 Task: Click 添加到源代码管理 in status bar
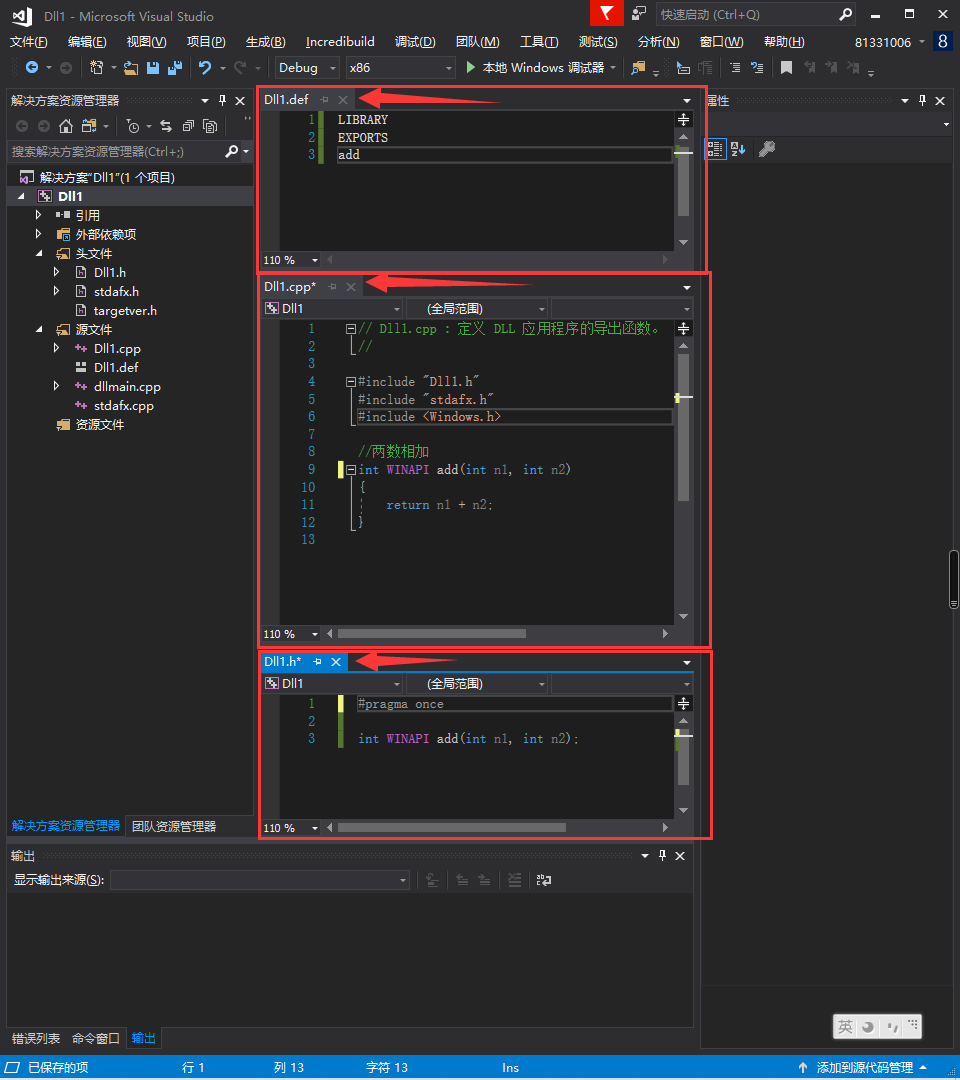864,1068
